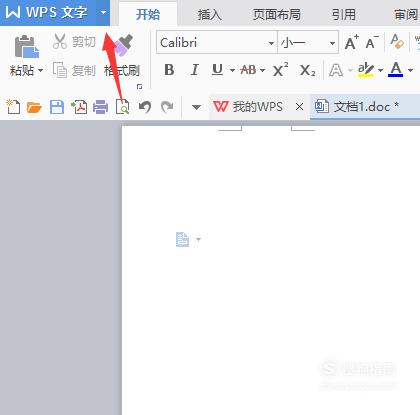Click the open folder icon

tap(34, 107)
